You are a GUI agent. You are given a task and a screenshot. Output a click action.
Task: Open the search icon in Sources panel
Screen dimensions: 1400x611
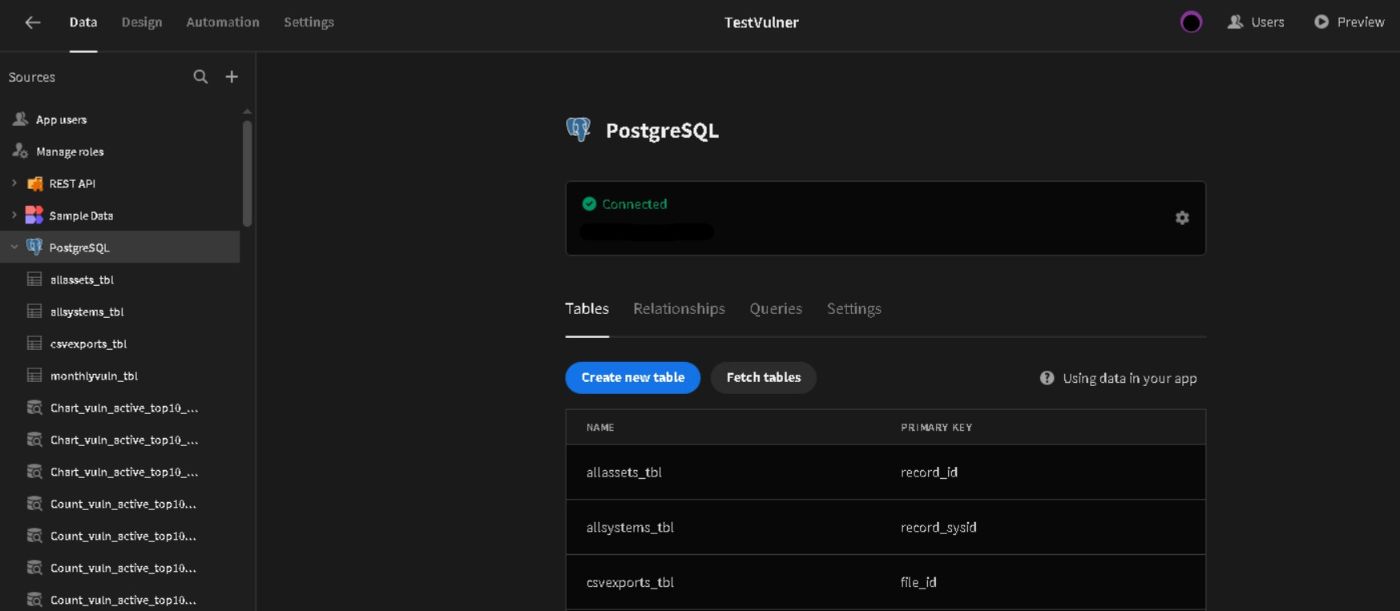[x=201, y=77]
